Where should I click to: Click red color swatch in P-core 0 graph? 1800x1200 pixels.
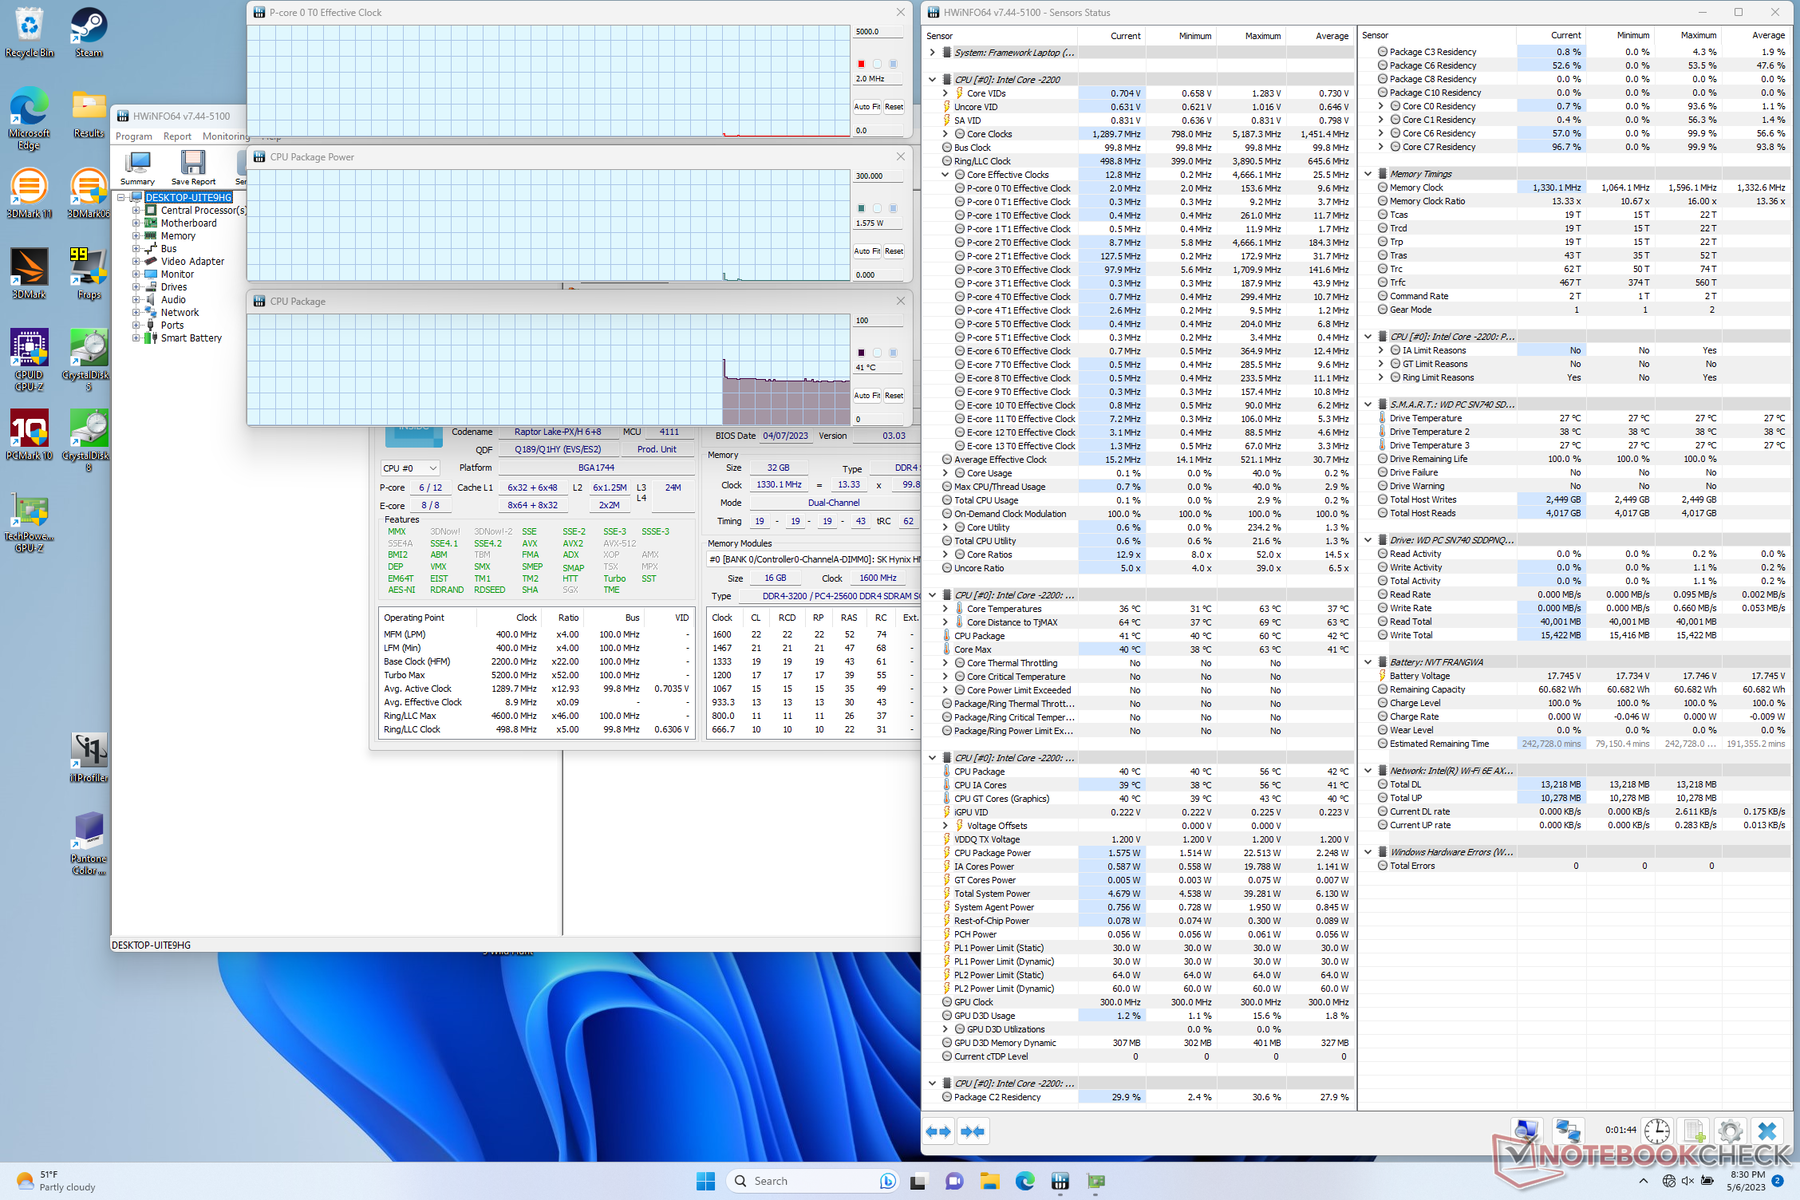coord(861,64)
